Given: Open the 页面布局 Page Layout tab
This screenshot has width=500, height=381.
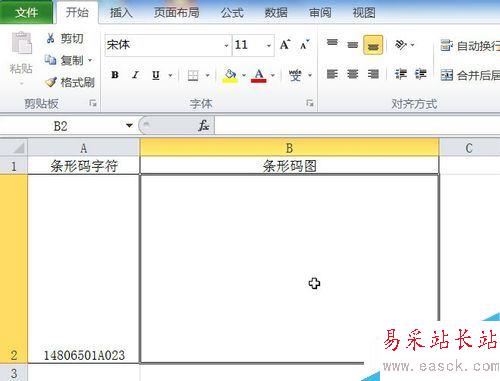Looking at the screenshot, I should 176,13.
